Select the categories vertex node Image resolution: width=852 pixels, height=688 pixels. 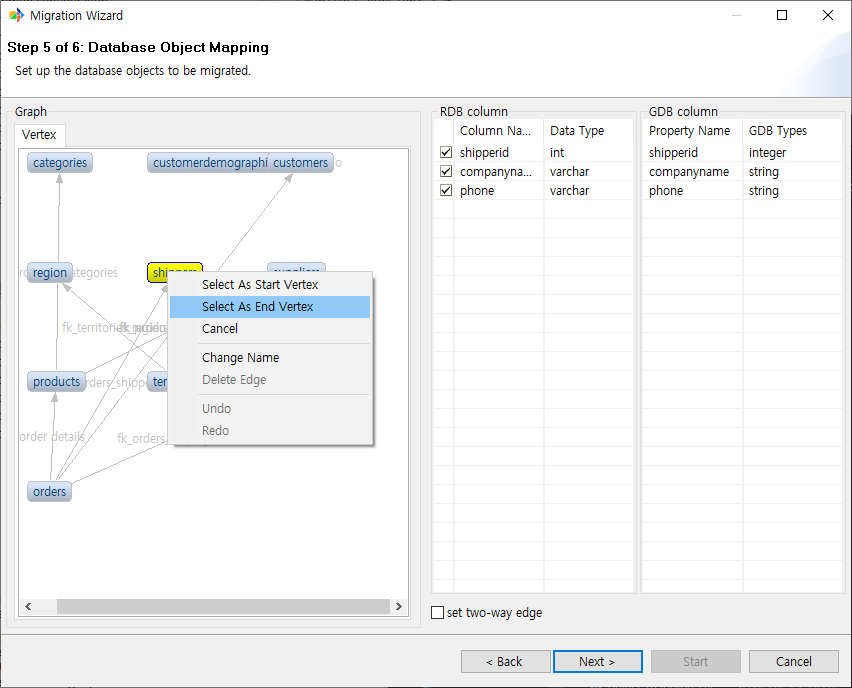(x=60, y=163)
